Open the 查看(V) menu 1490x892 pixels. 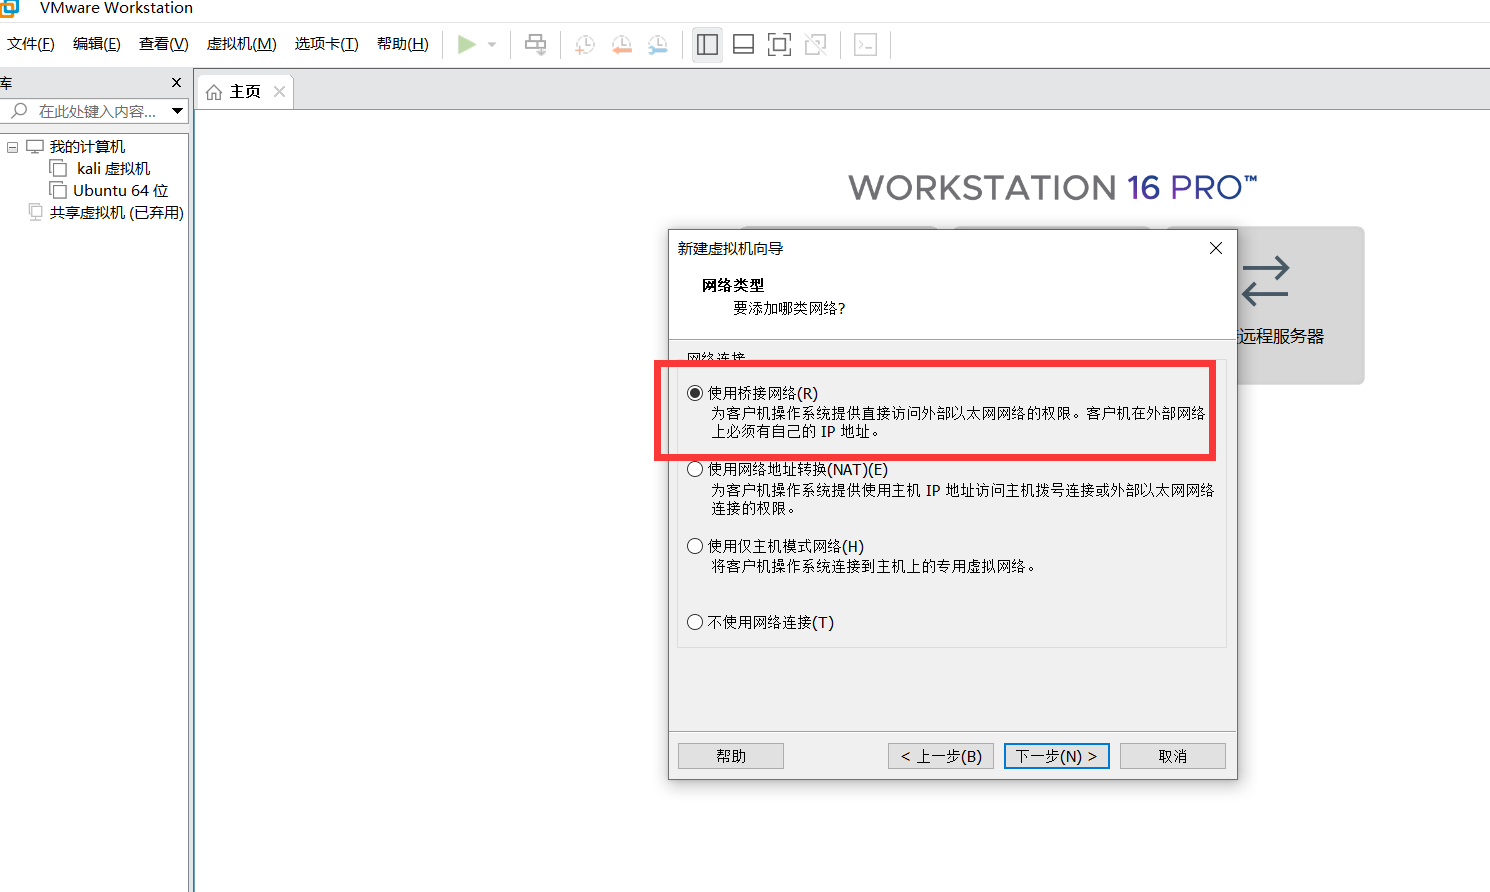click(x=164, y=44)
